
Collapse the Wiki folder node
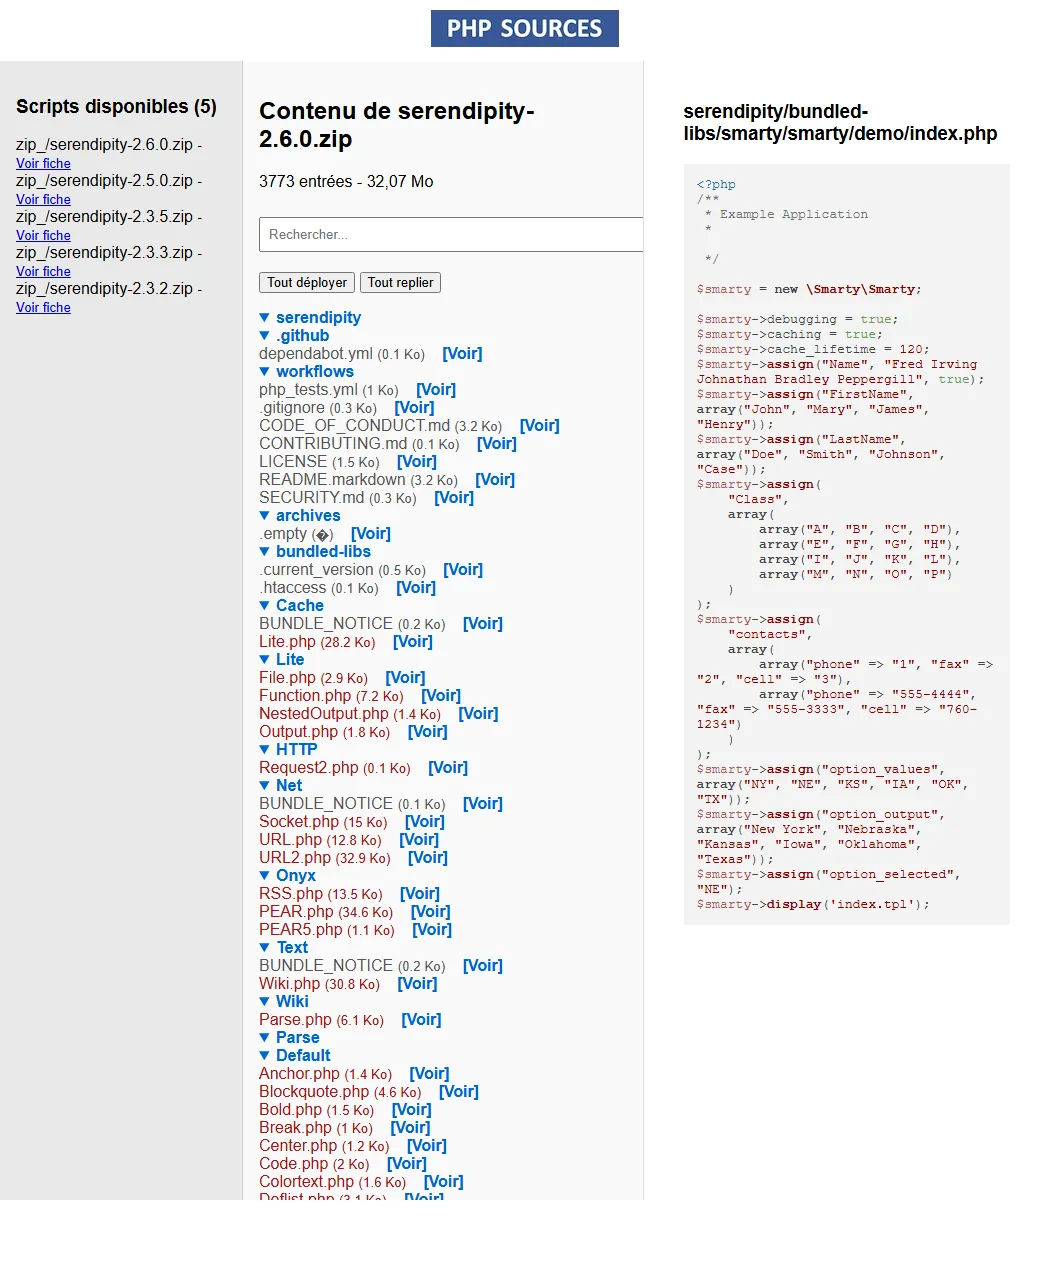tap(283, 1002)
